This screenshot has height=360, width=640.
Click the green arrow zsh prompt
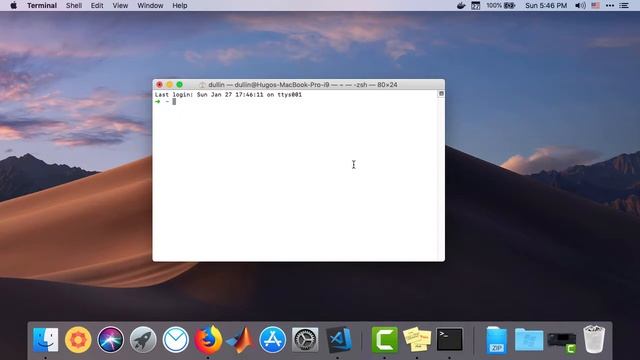click(158, 101)
